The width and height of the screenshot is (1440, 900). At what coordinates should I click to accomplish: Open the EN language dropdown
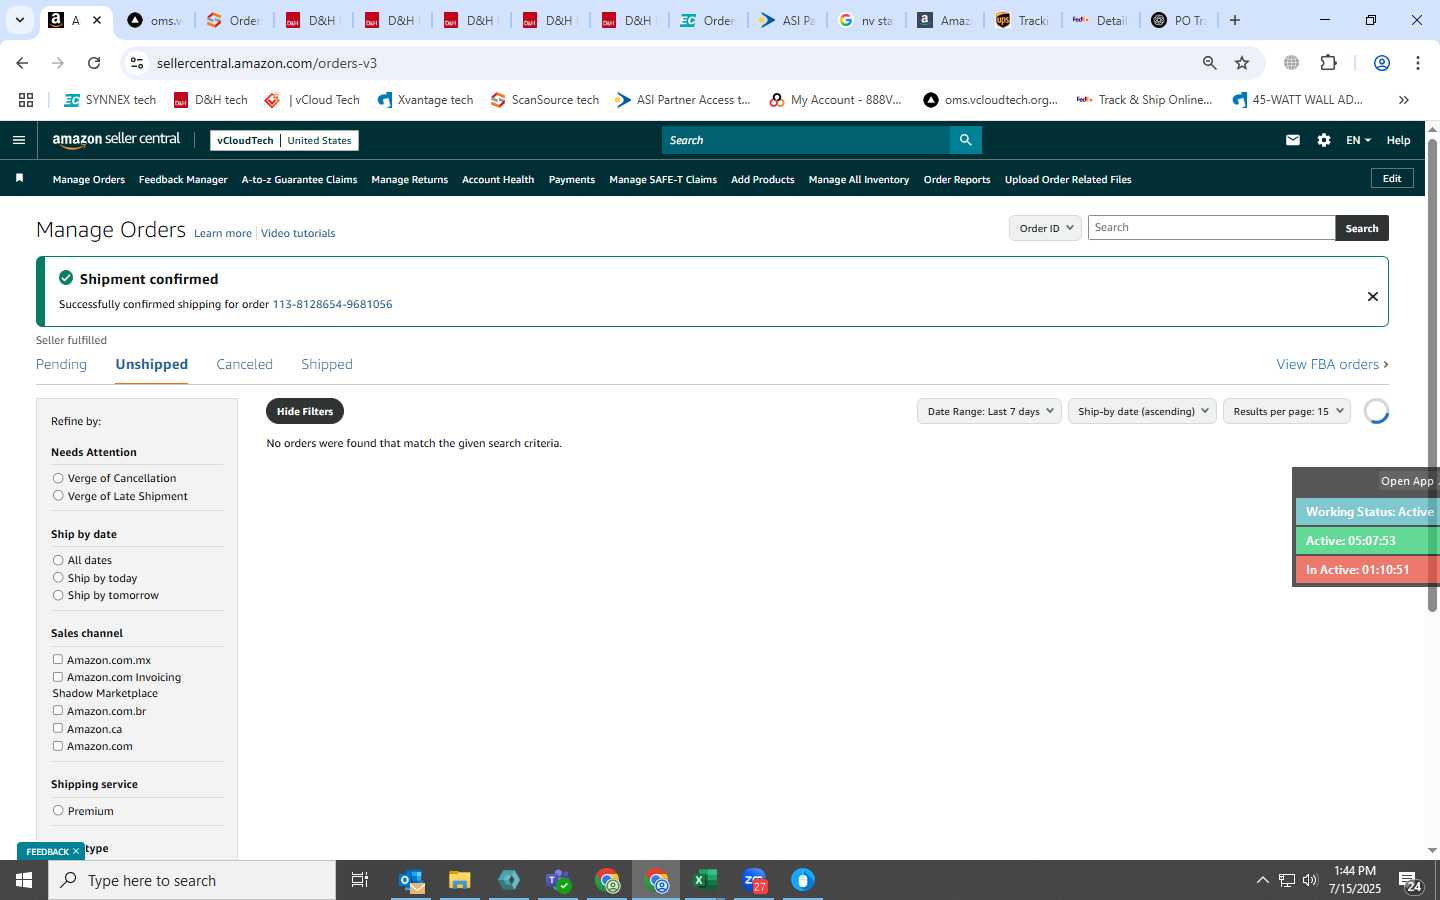coord(1358,140)
